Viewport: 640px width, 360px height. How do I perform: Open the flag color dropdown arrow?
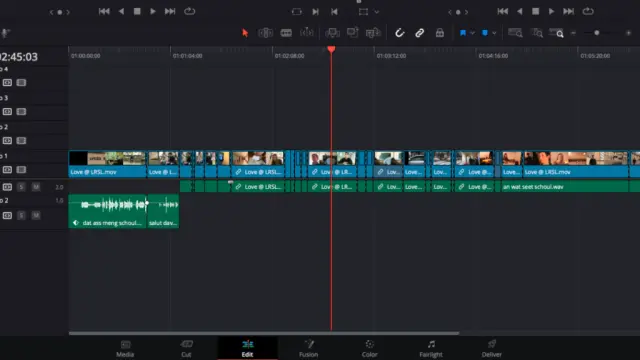(472, 33)
